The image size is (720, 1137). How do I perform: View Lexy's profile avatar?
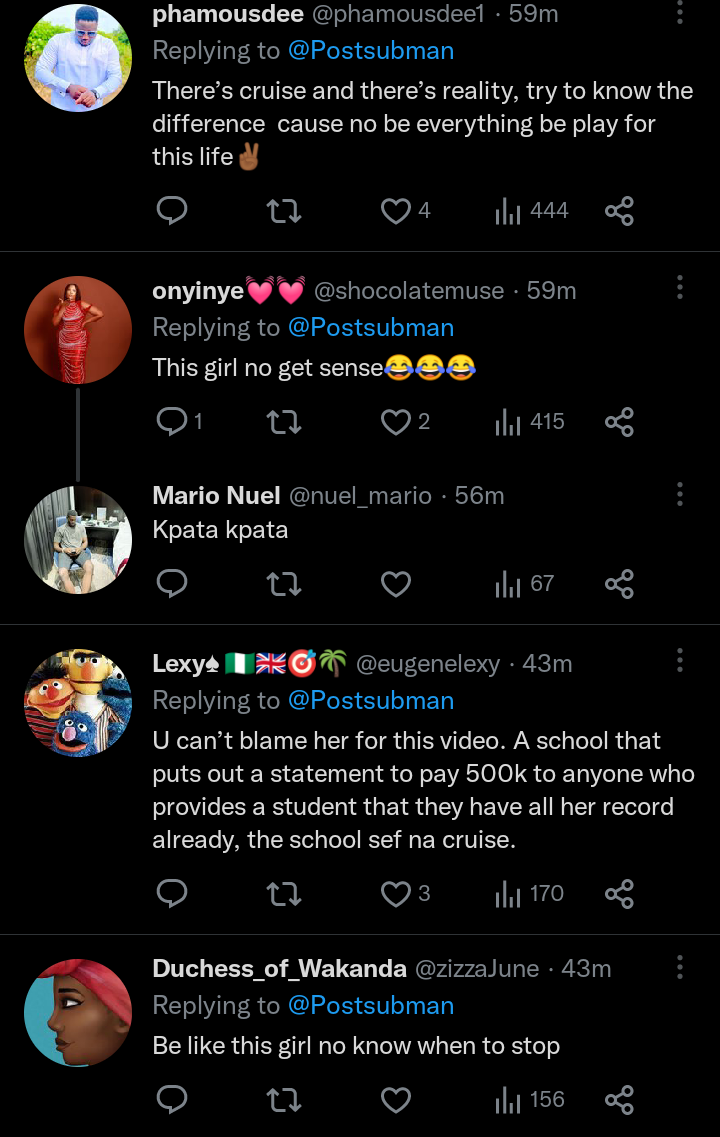pos(78,703)
